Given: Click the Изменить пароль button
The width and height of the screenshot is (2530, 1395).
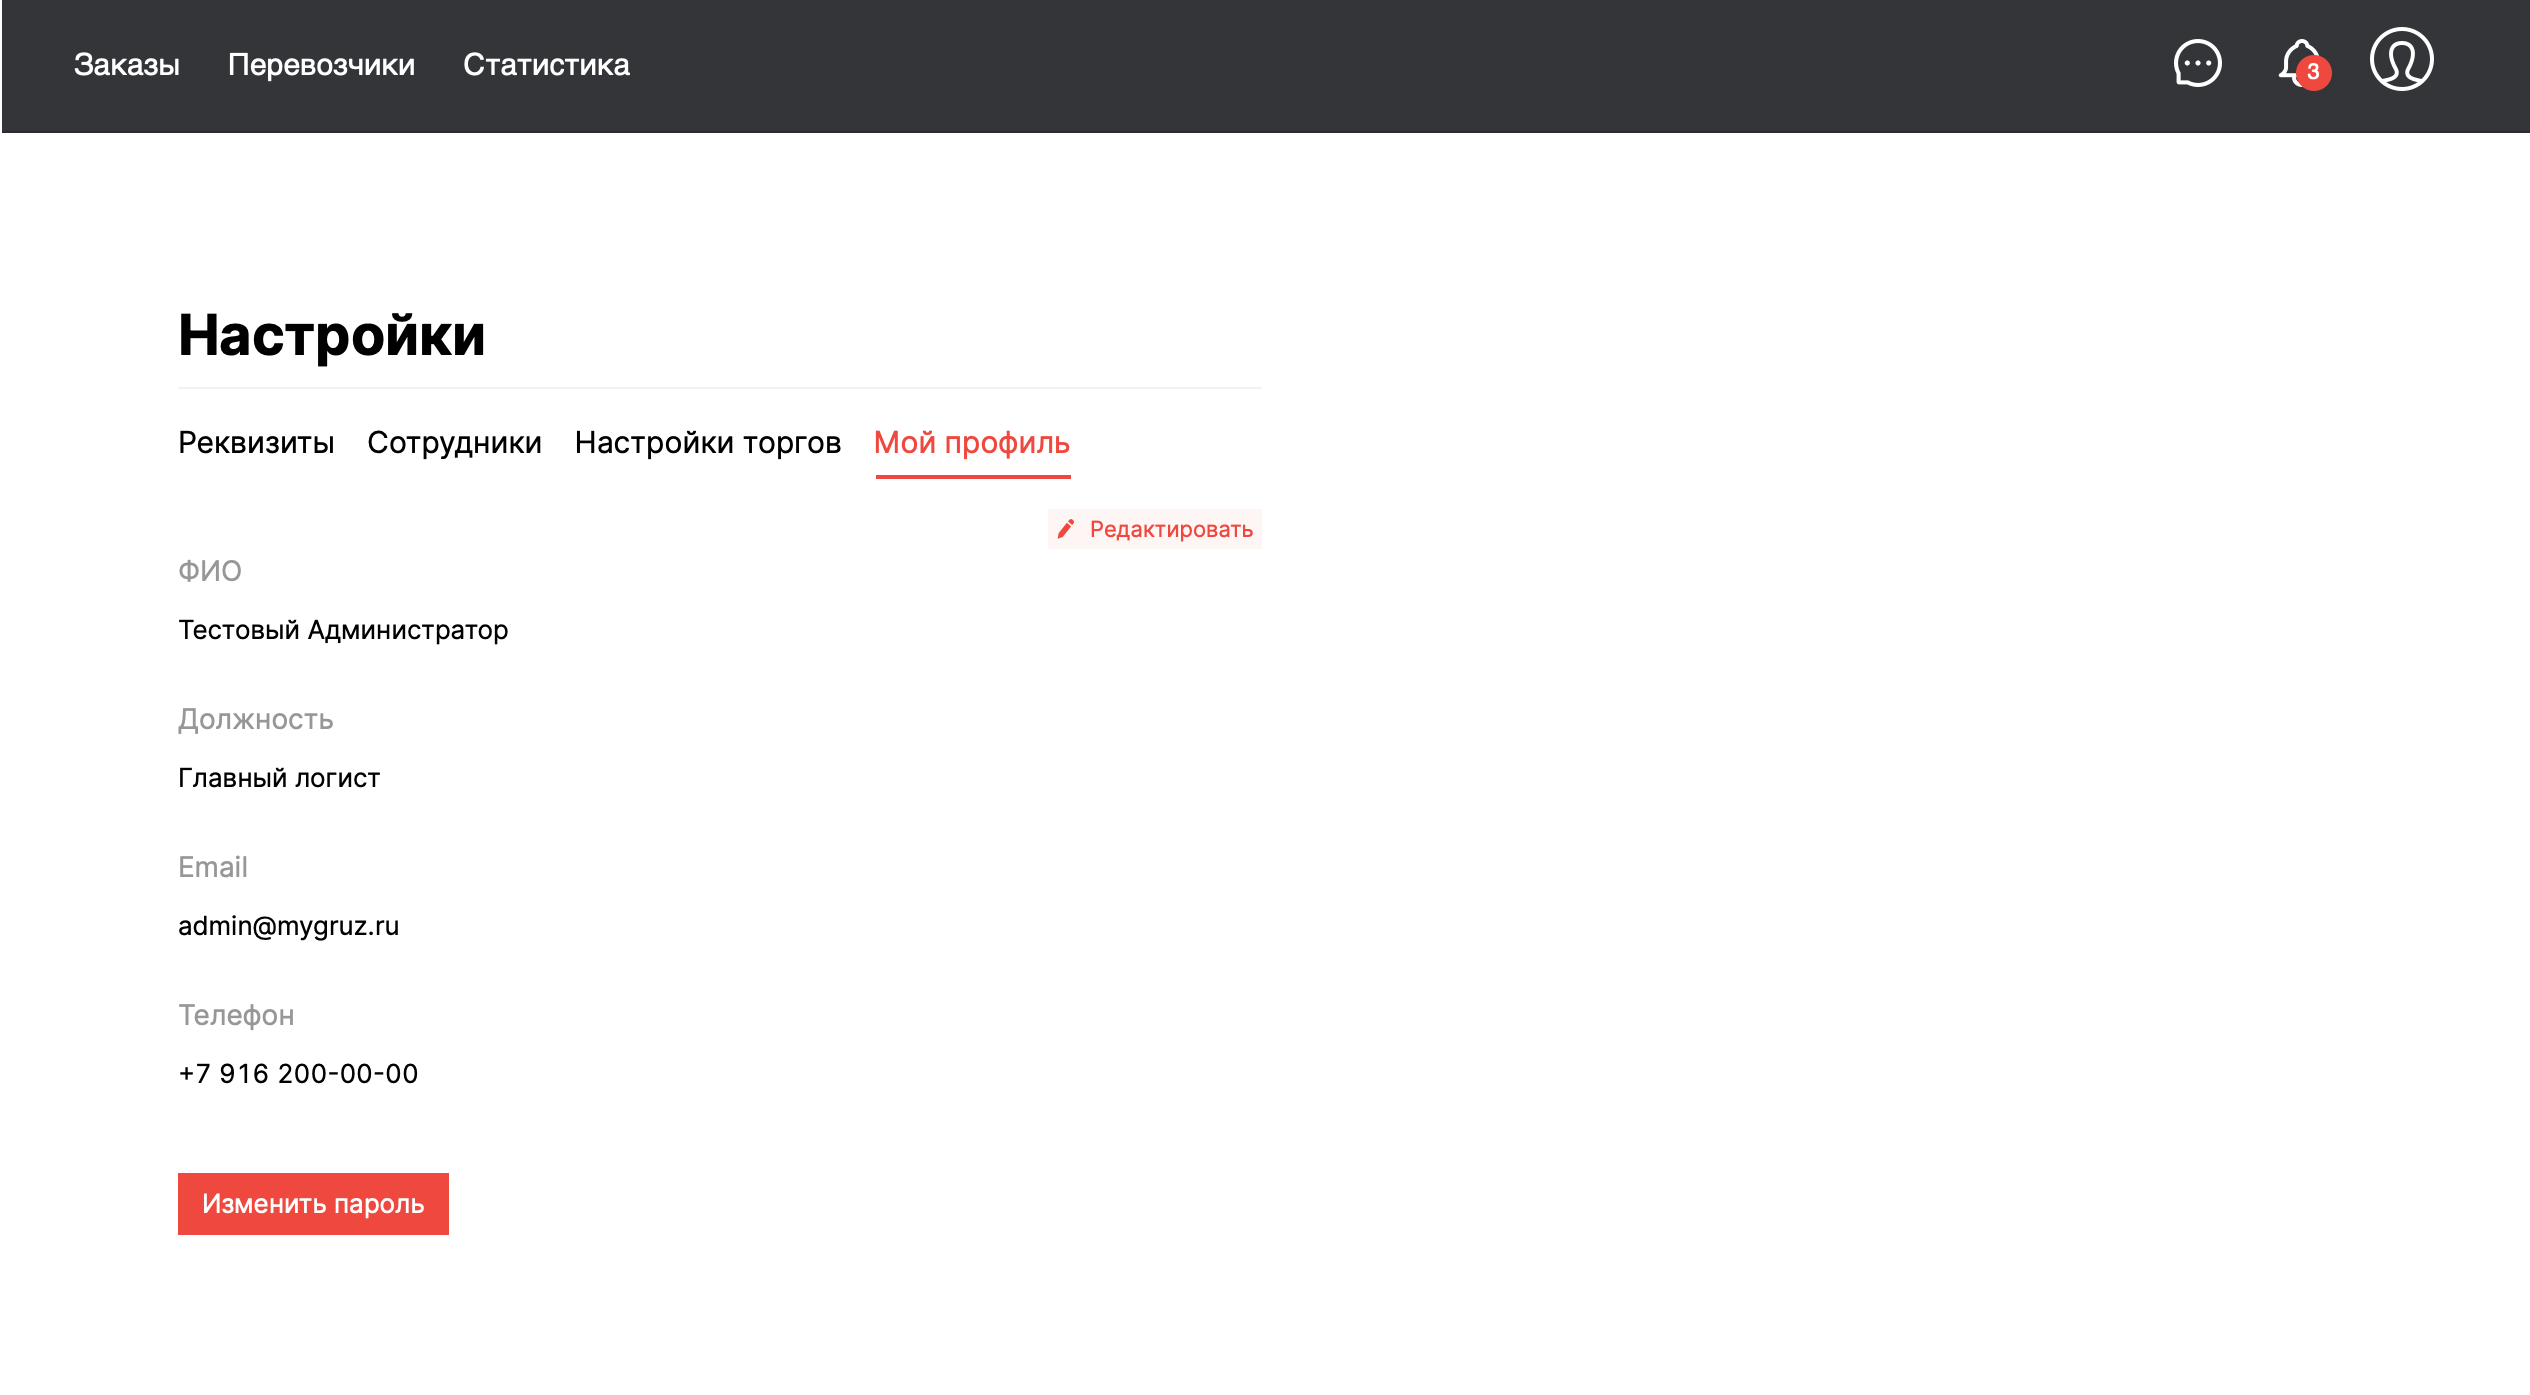Looking at the screenshot, I should [313, 1203].
